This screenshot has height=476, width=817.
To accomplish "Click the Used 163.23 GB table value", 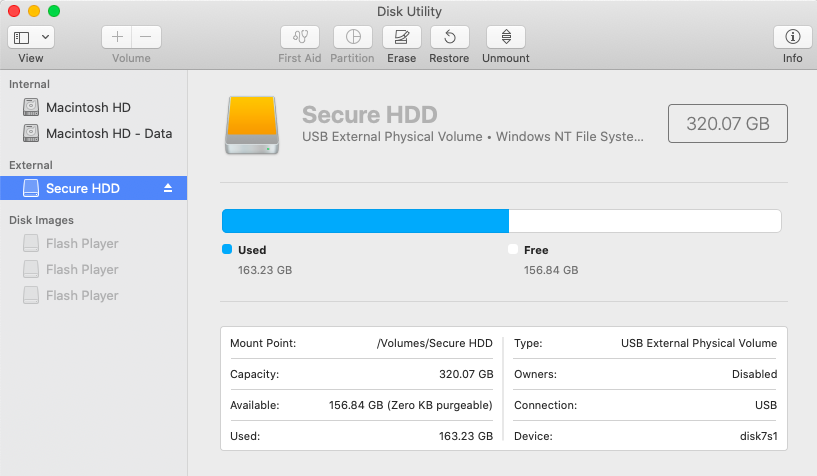I will (466, 436).
